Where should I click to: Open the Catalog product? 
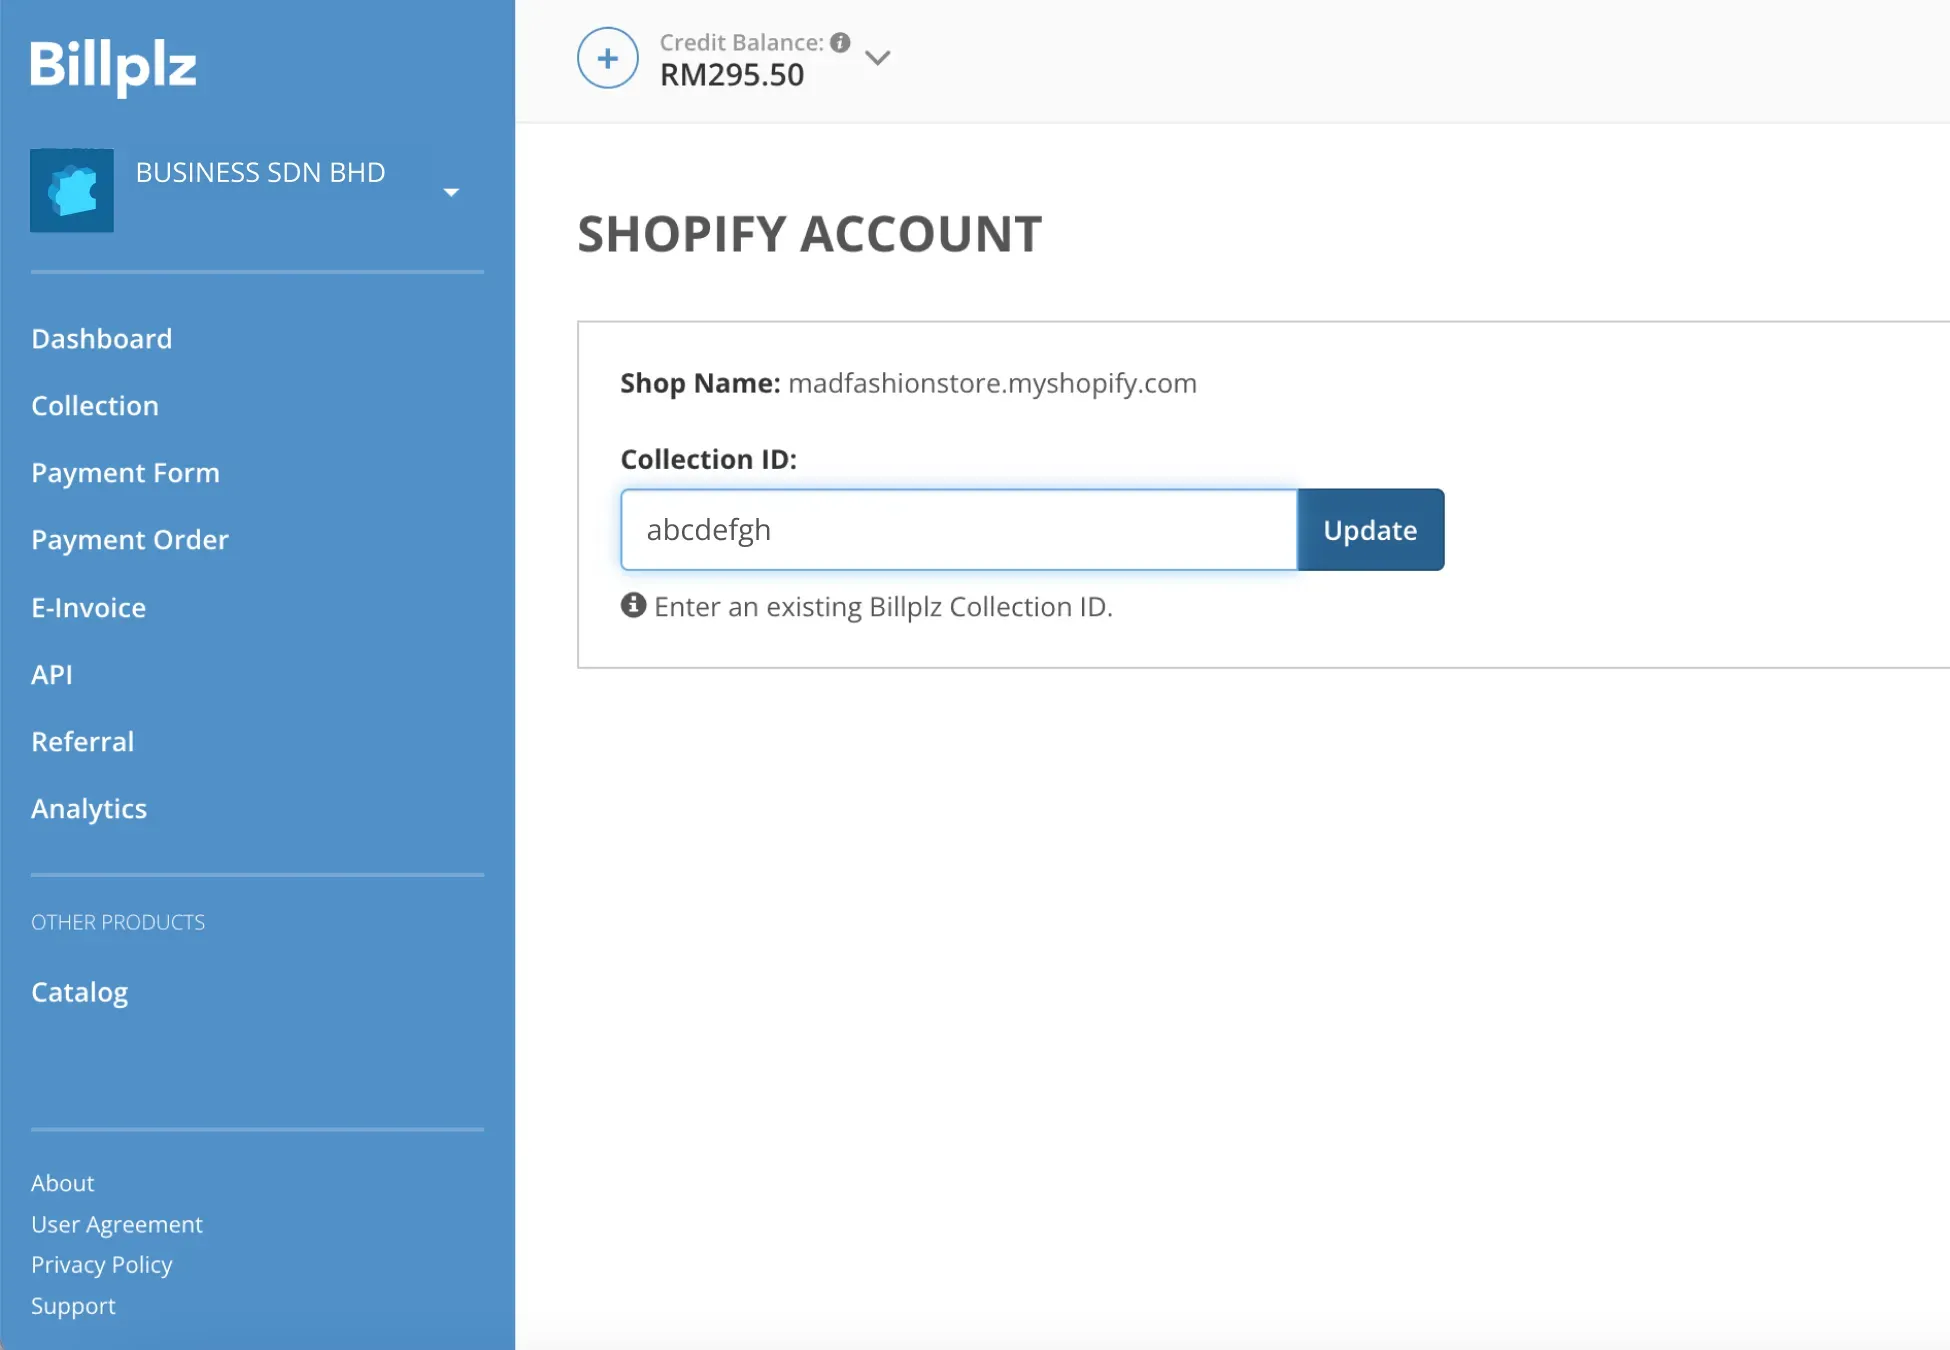pos(79,992)
